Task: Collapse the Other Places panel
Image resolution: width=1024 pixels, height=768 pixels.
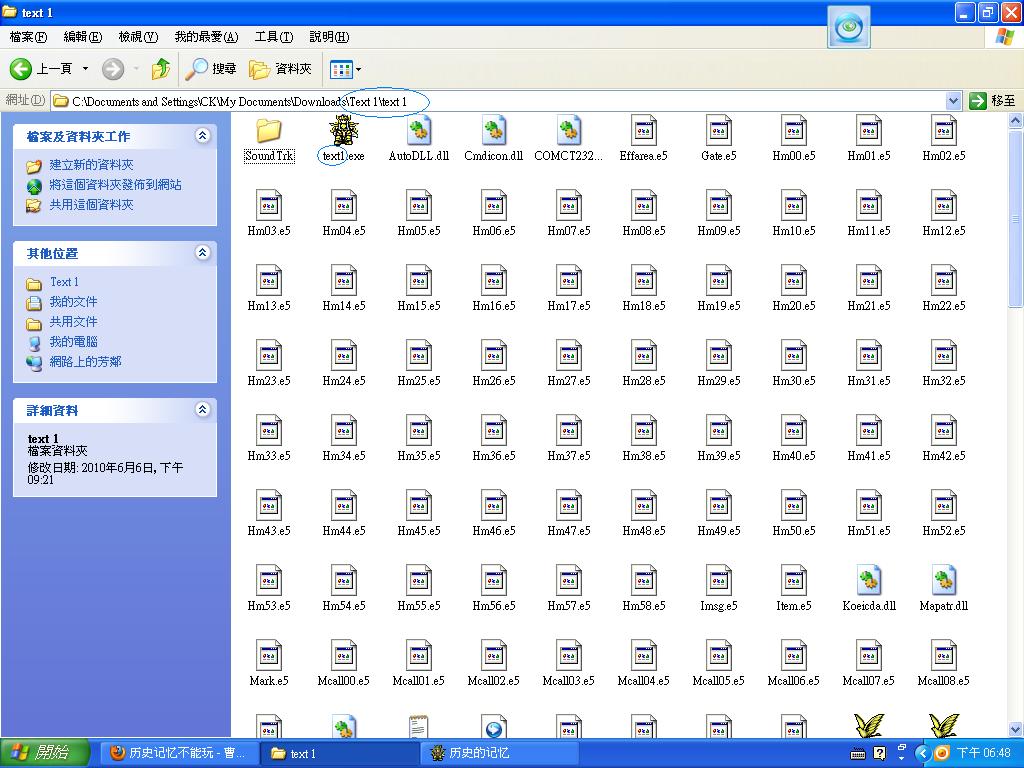Action: point(203,253)
